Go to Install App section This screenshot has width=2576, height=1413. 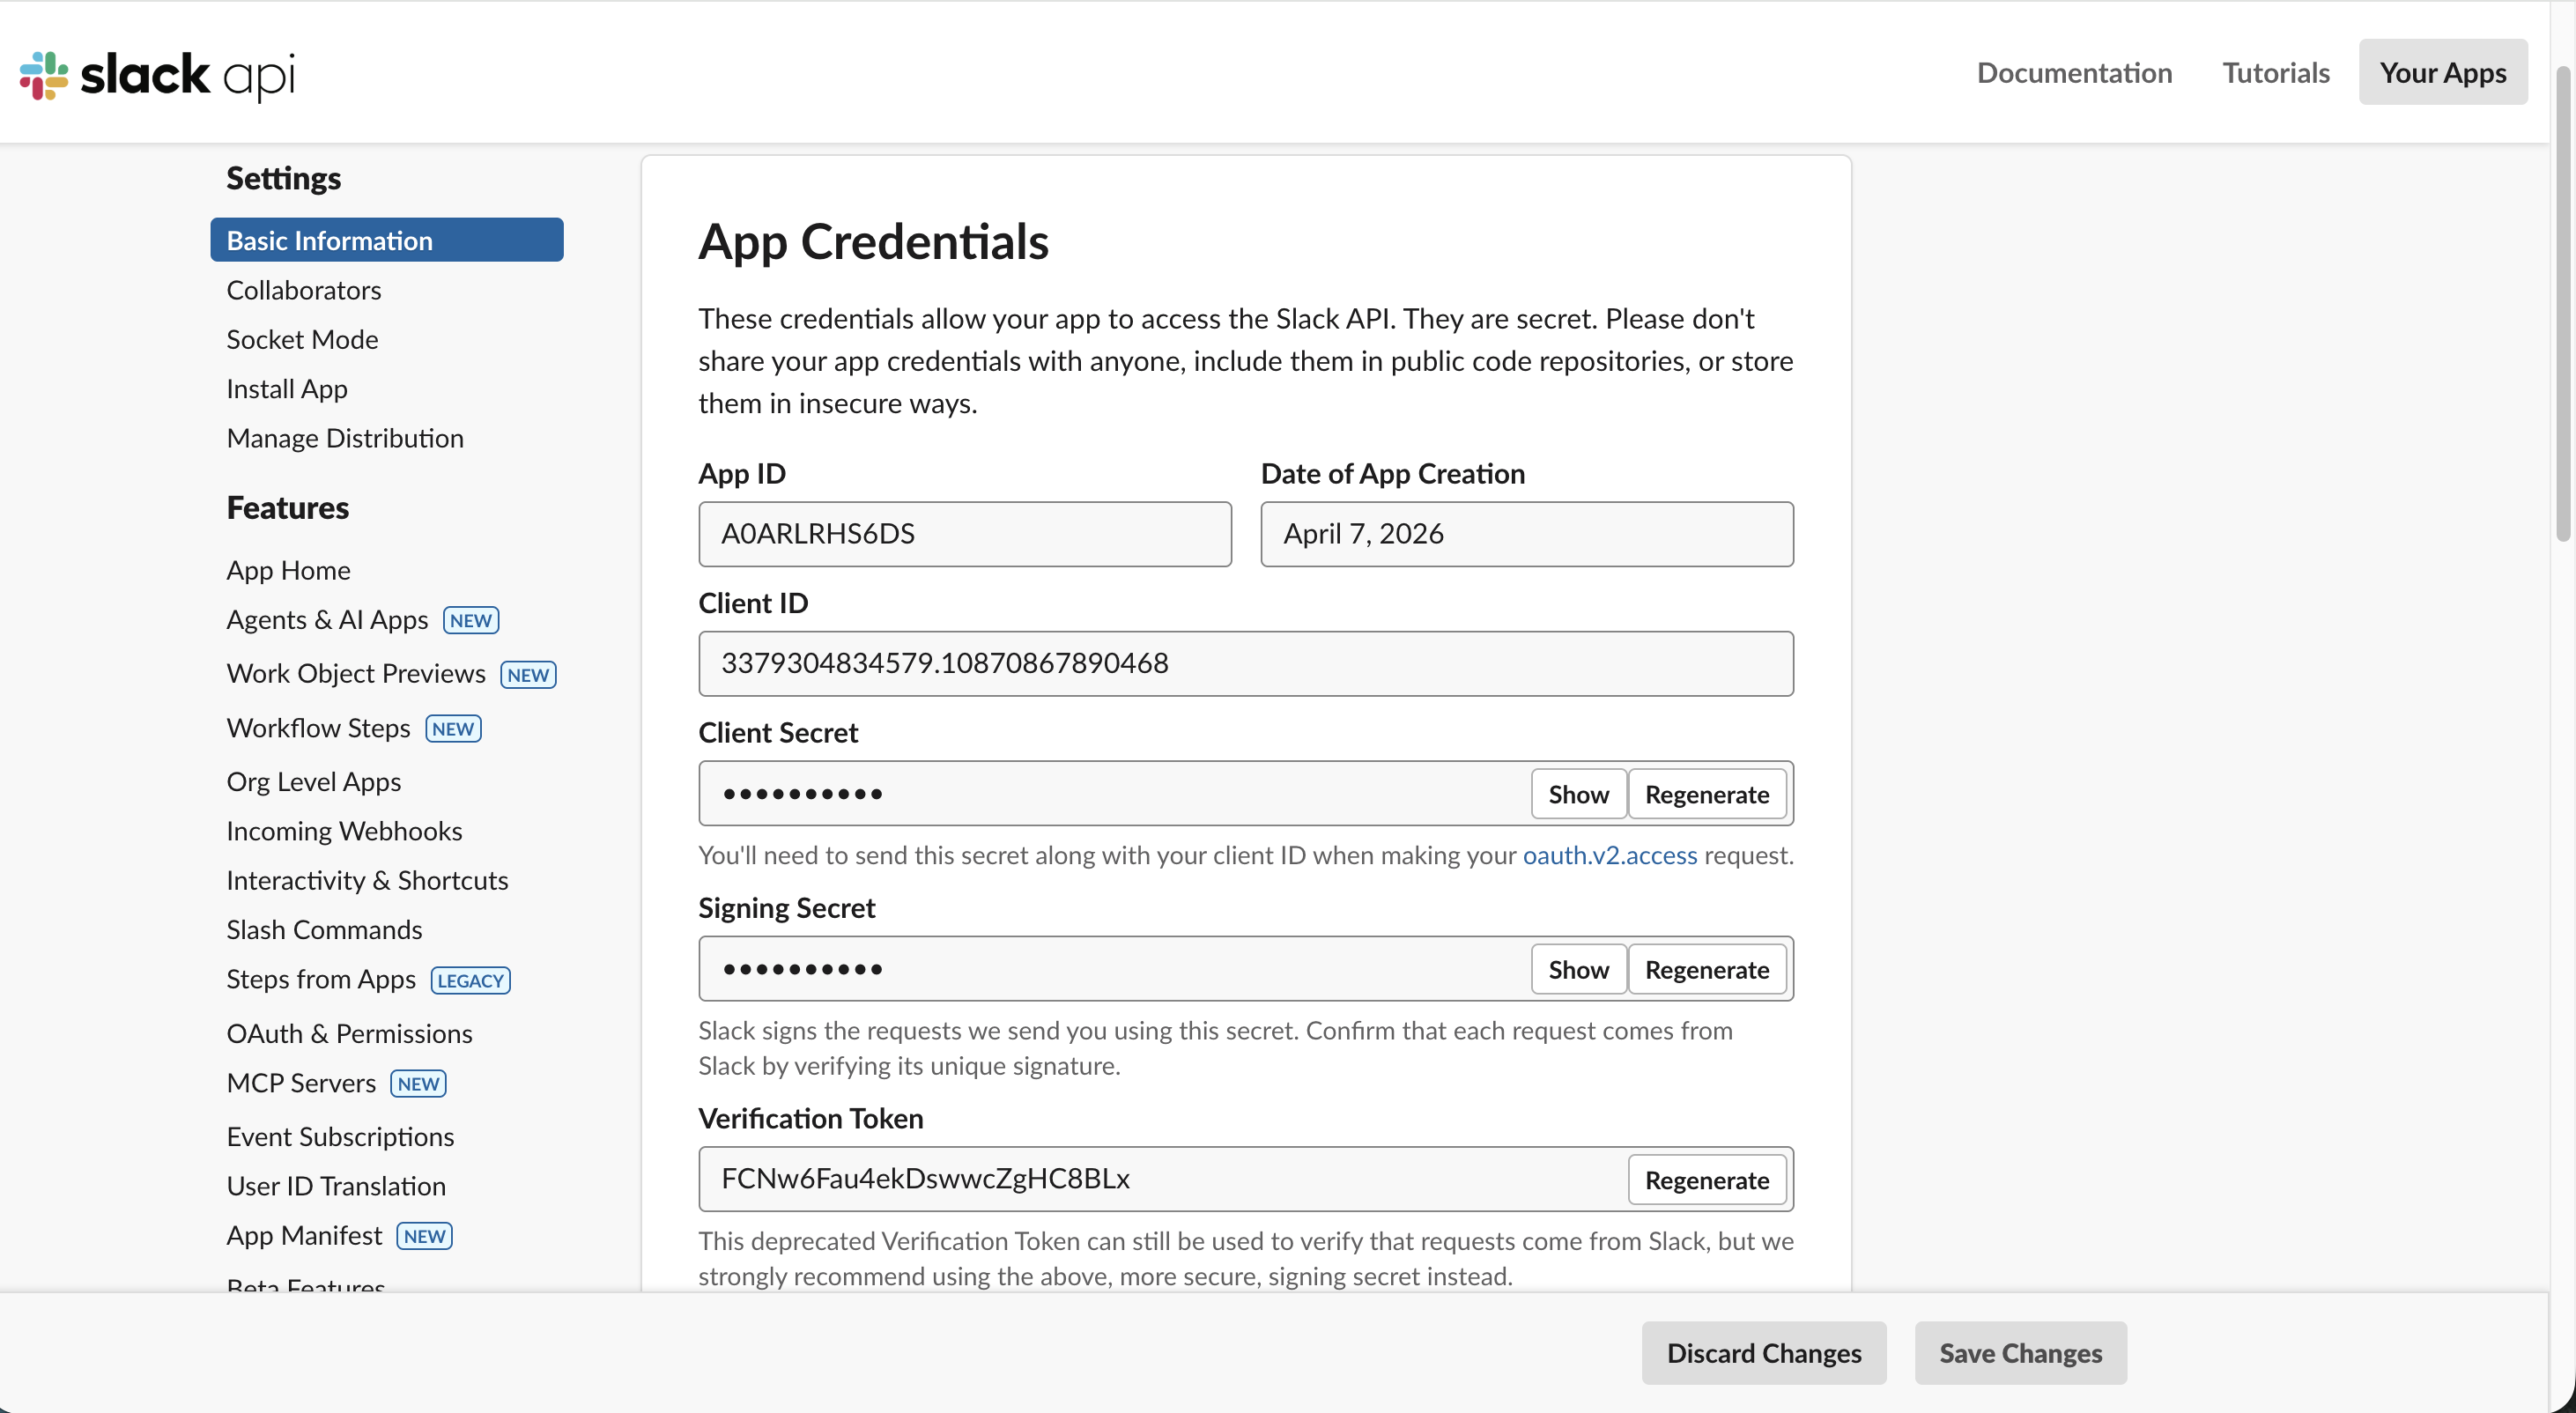pos(286,388)
